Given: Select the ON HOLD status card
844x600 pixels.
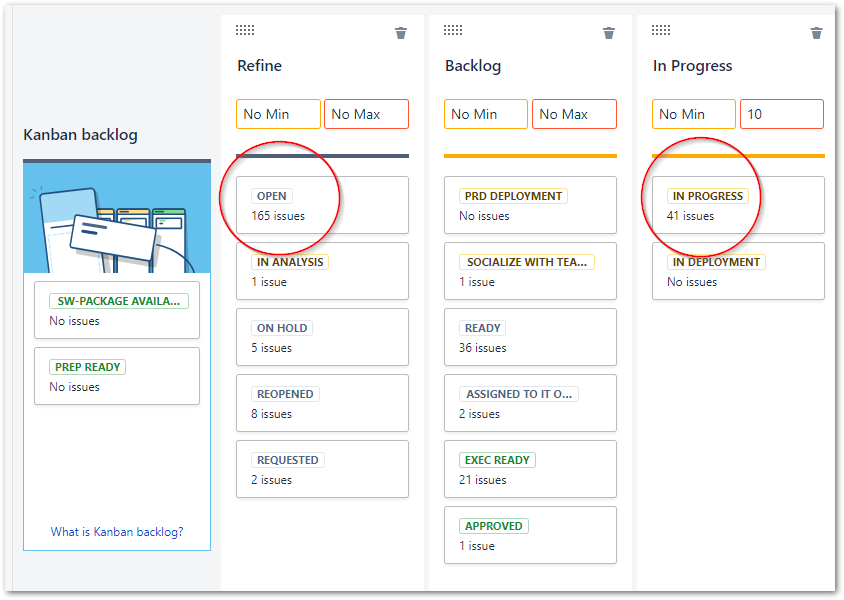Looking at the screenshot, I should pyautogui.click(x=322, y=337).
